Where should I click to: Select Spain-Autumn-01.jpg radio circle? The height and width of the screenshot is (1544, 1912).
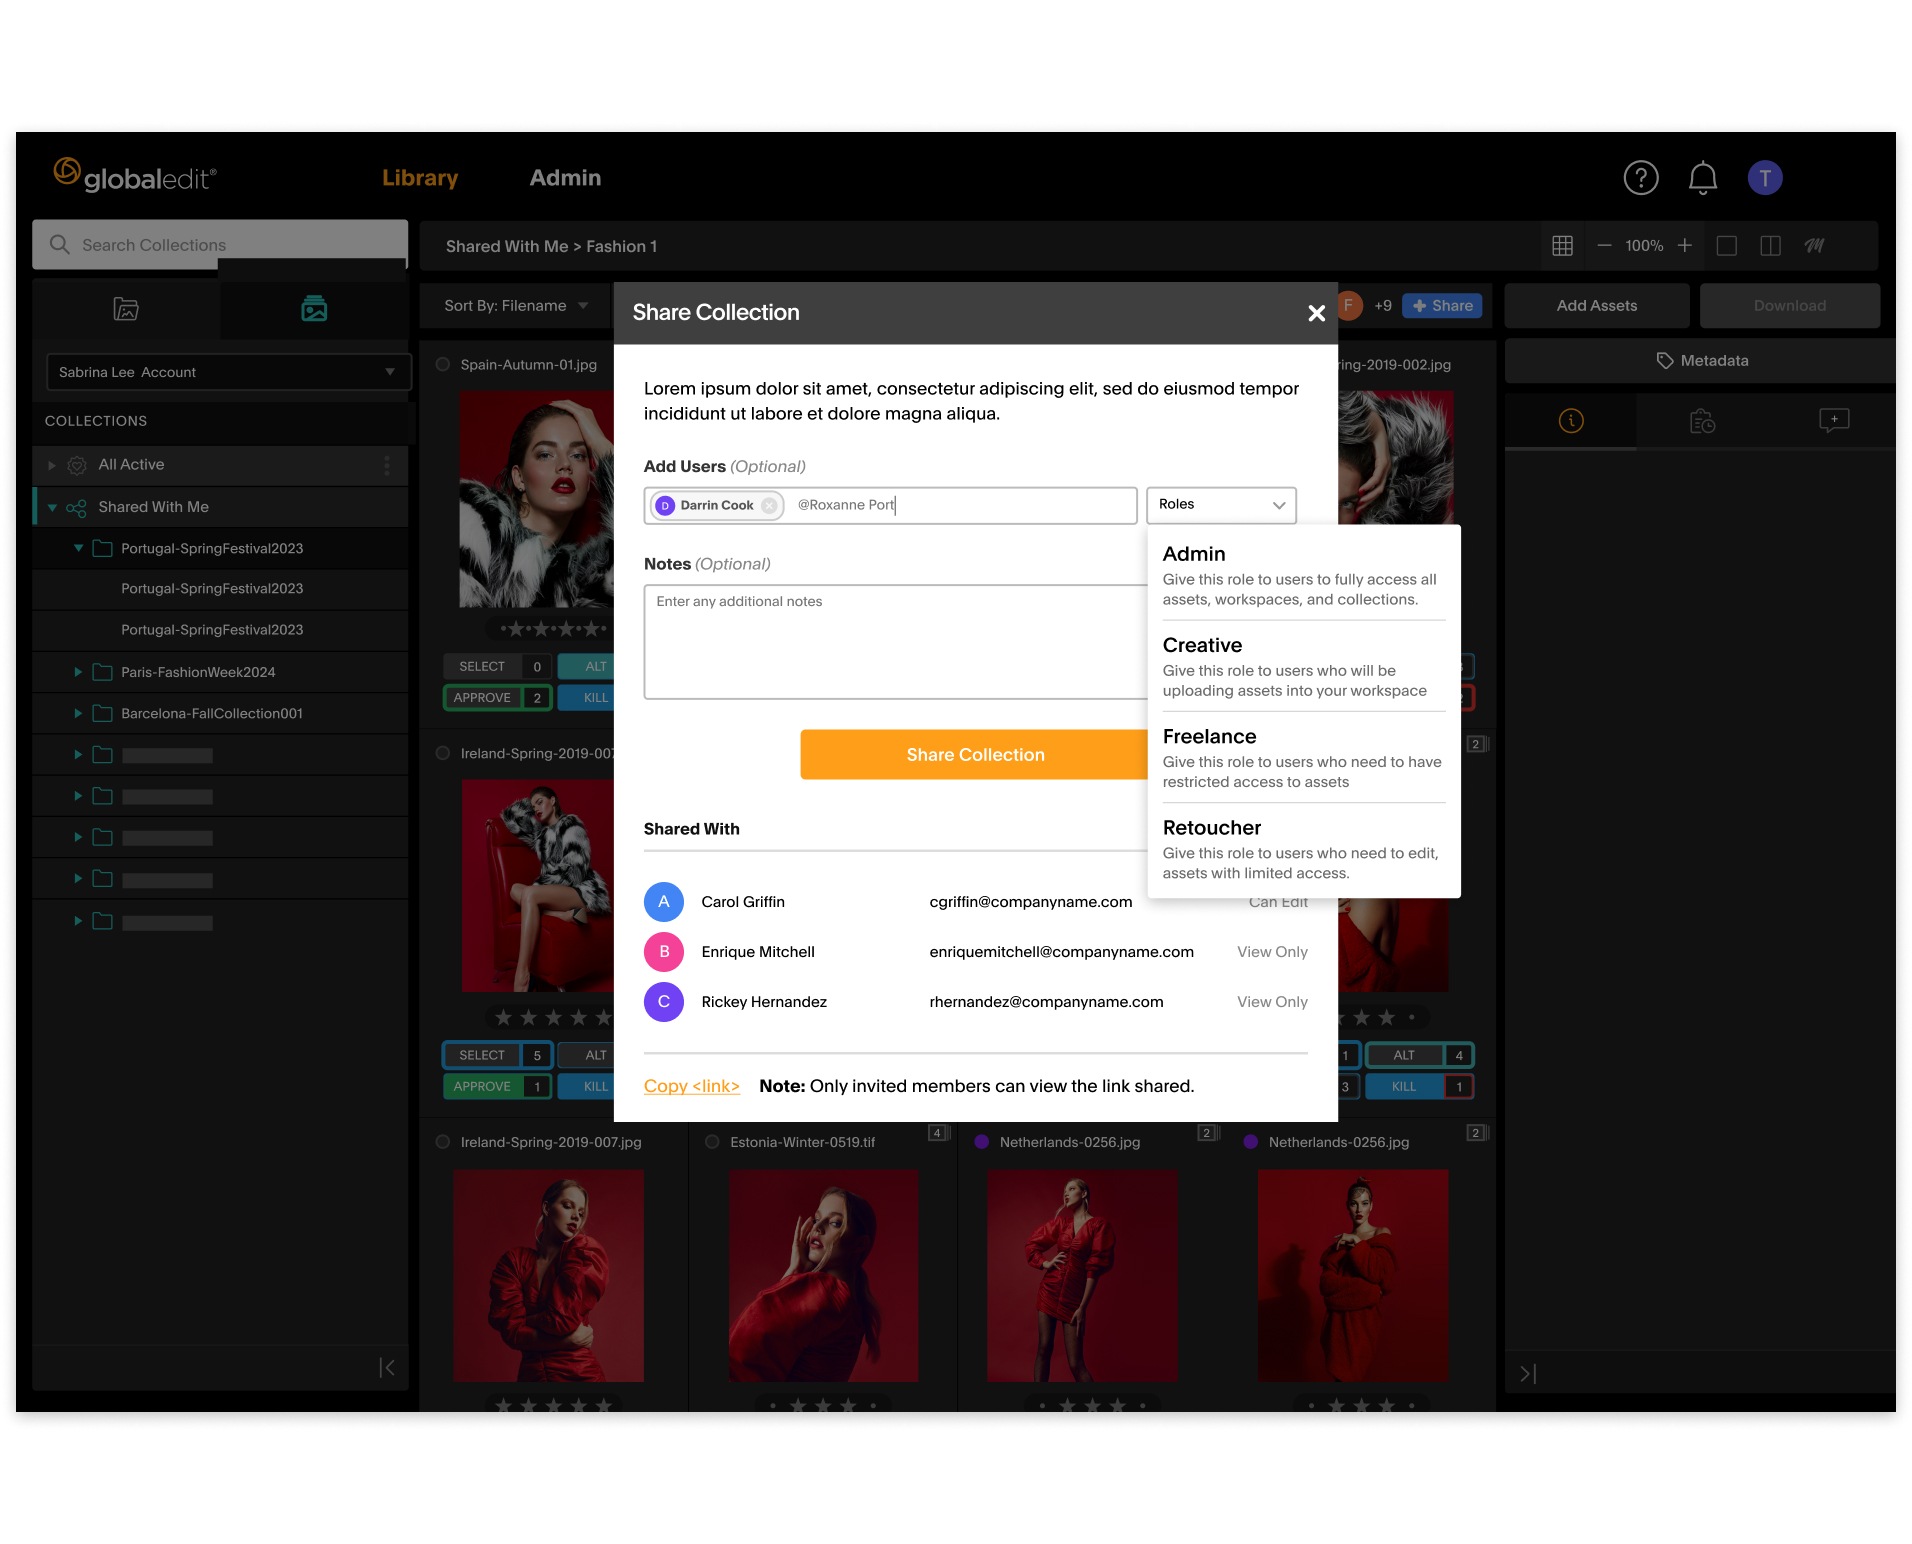tap(443, 365)
